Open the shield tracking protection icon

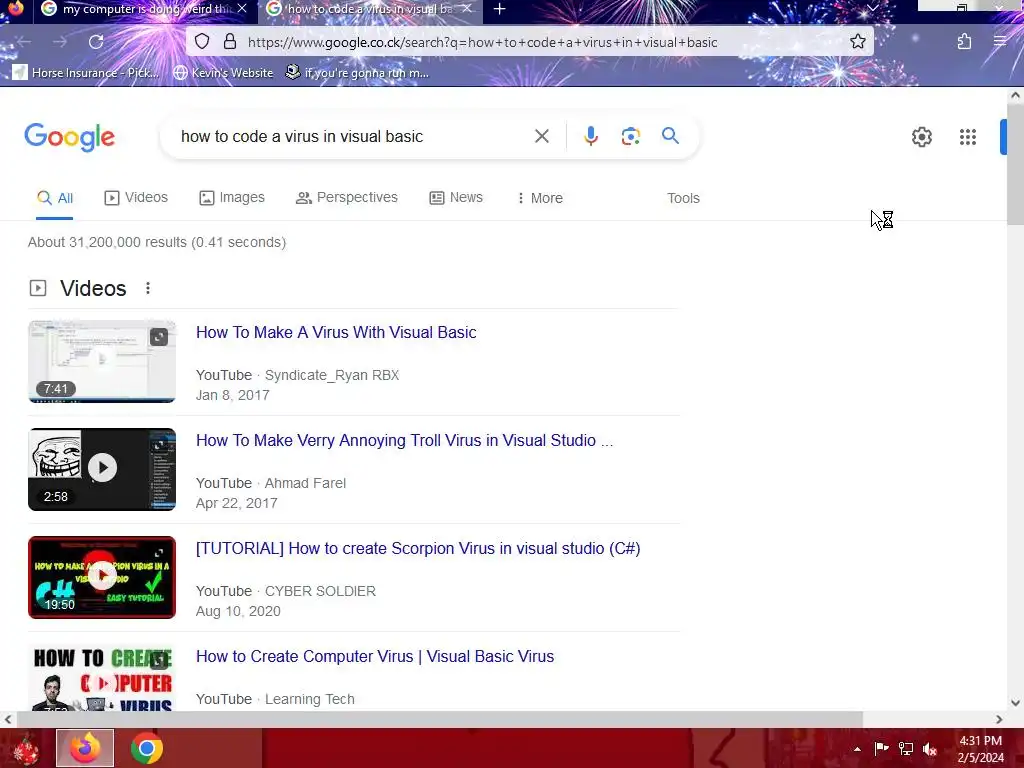click(202, 42)
